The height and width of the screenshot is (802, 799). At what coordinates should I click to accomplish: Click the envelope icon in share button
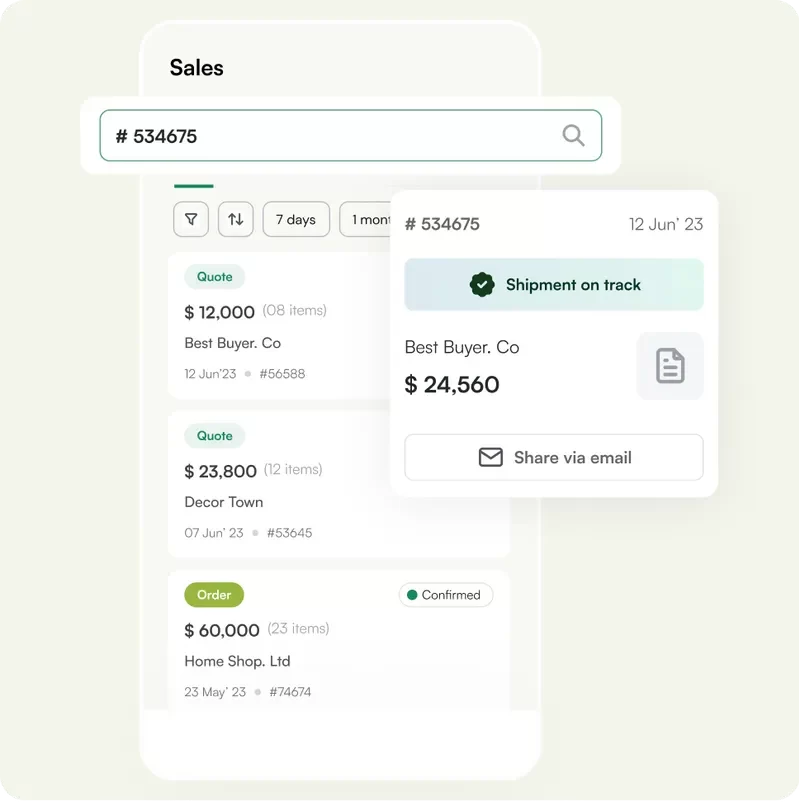(490, 457)
